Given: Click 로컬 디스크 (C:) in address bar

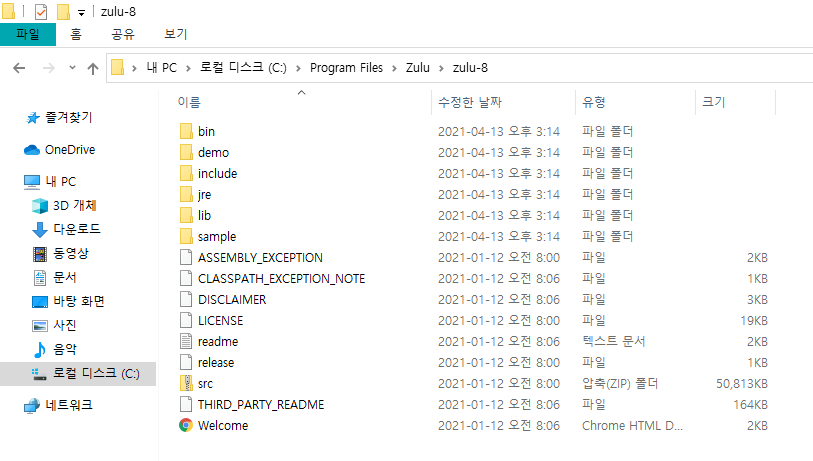Looking at the screenshot, I should pos(243,68).
